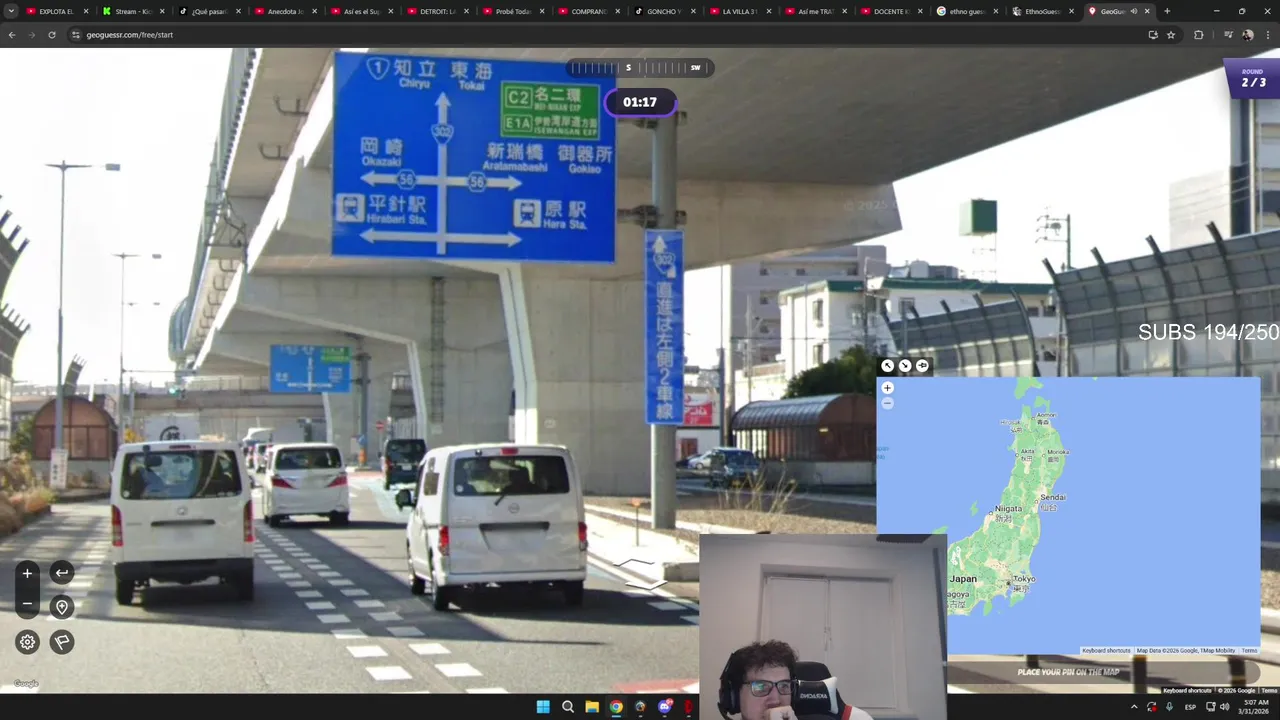
Task: Install the app from the address bar icon
Action: click(x=1153, y=35)
